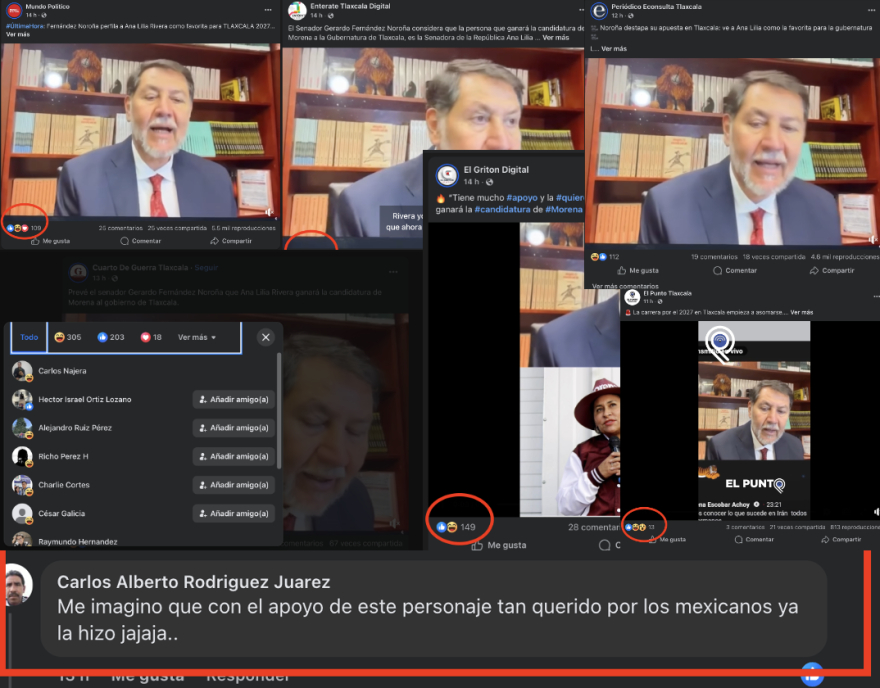Open the three-dot options menu on Cuarto De Guerra post
Image resolution: width=880 pixels, height=688 pixels.
pyautogui.click(x=392, y=271)
